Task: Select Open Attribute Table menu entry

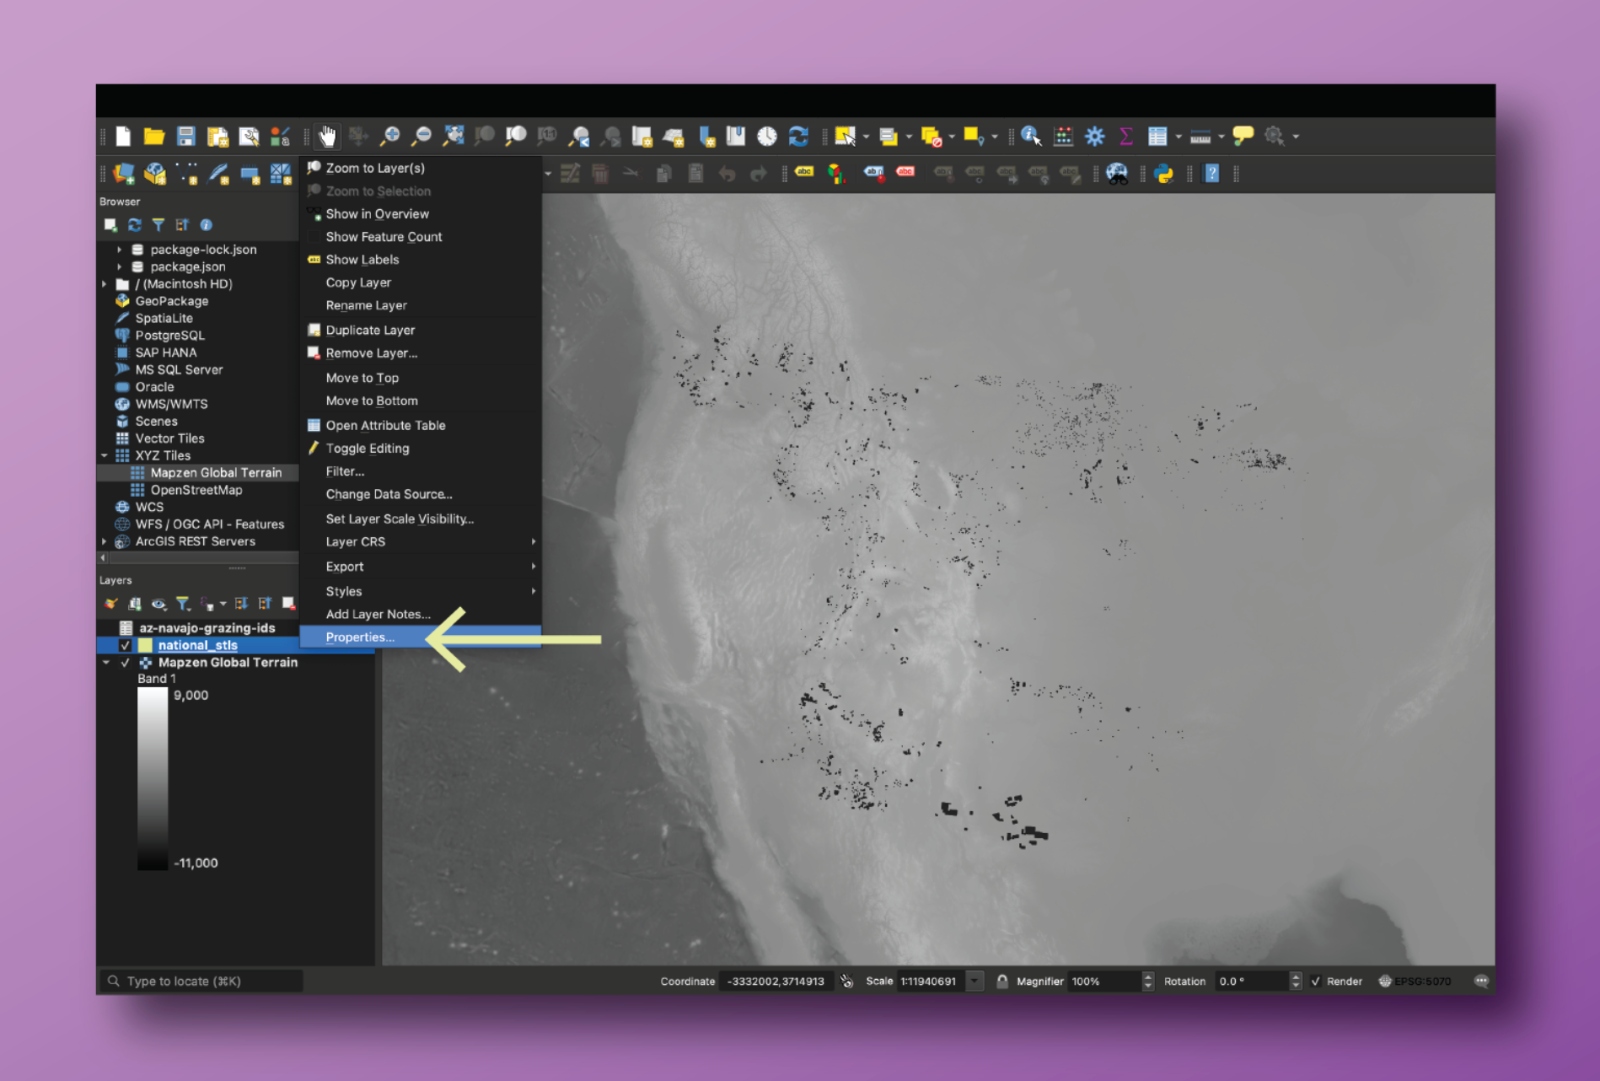Action: pos(385,426)
